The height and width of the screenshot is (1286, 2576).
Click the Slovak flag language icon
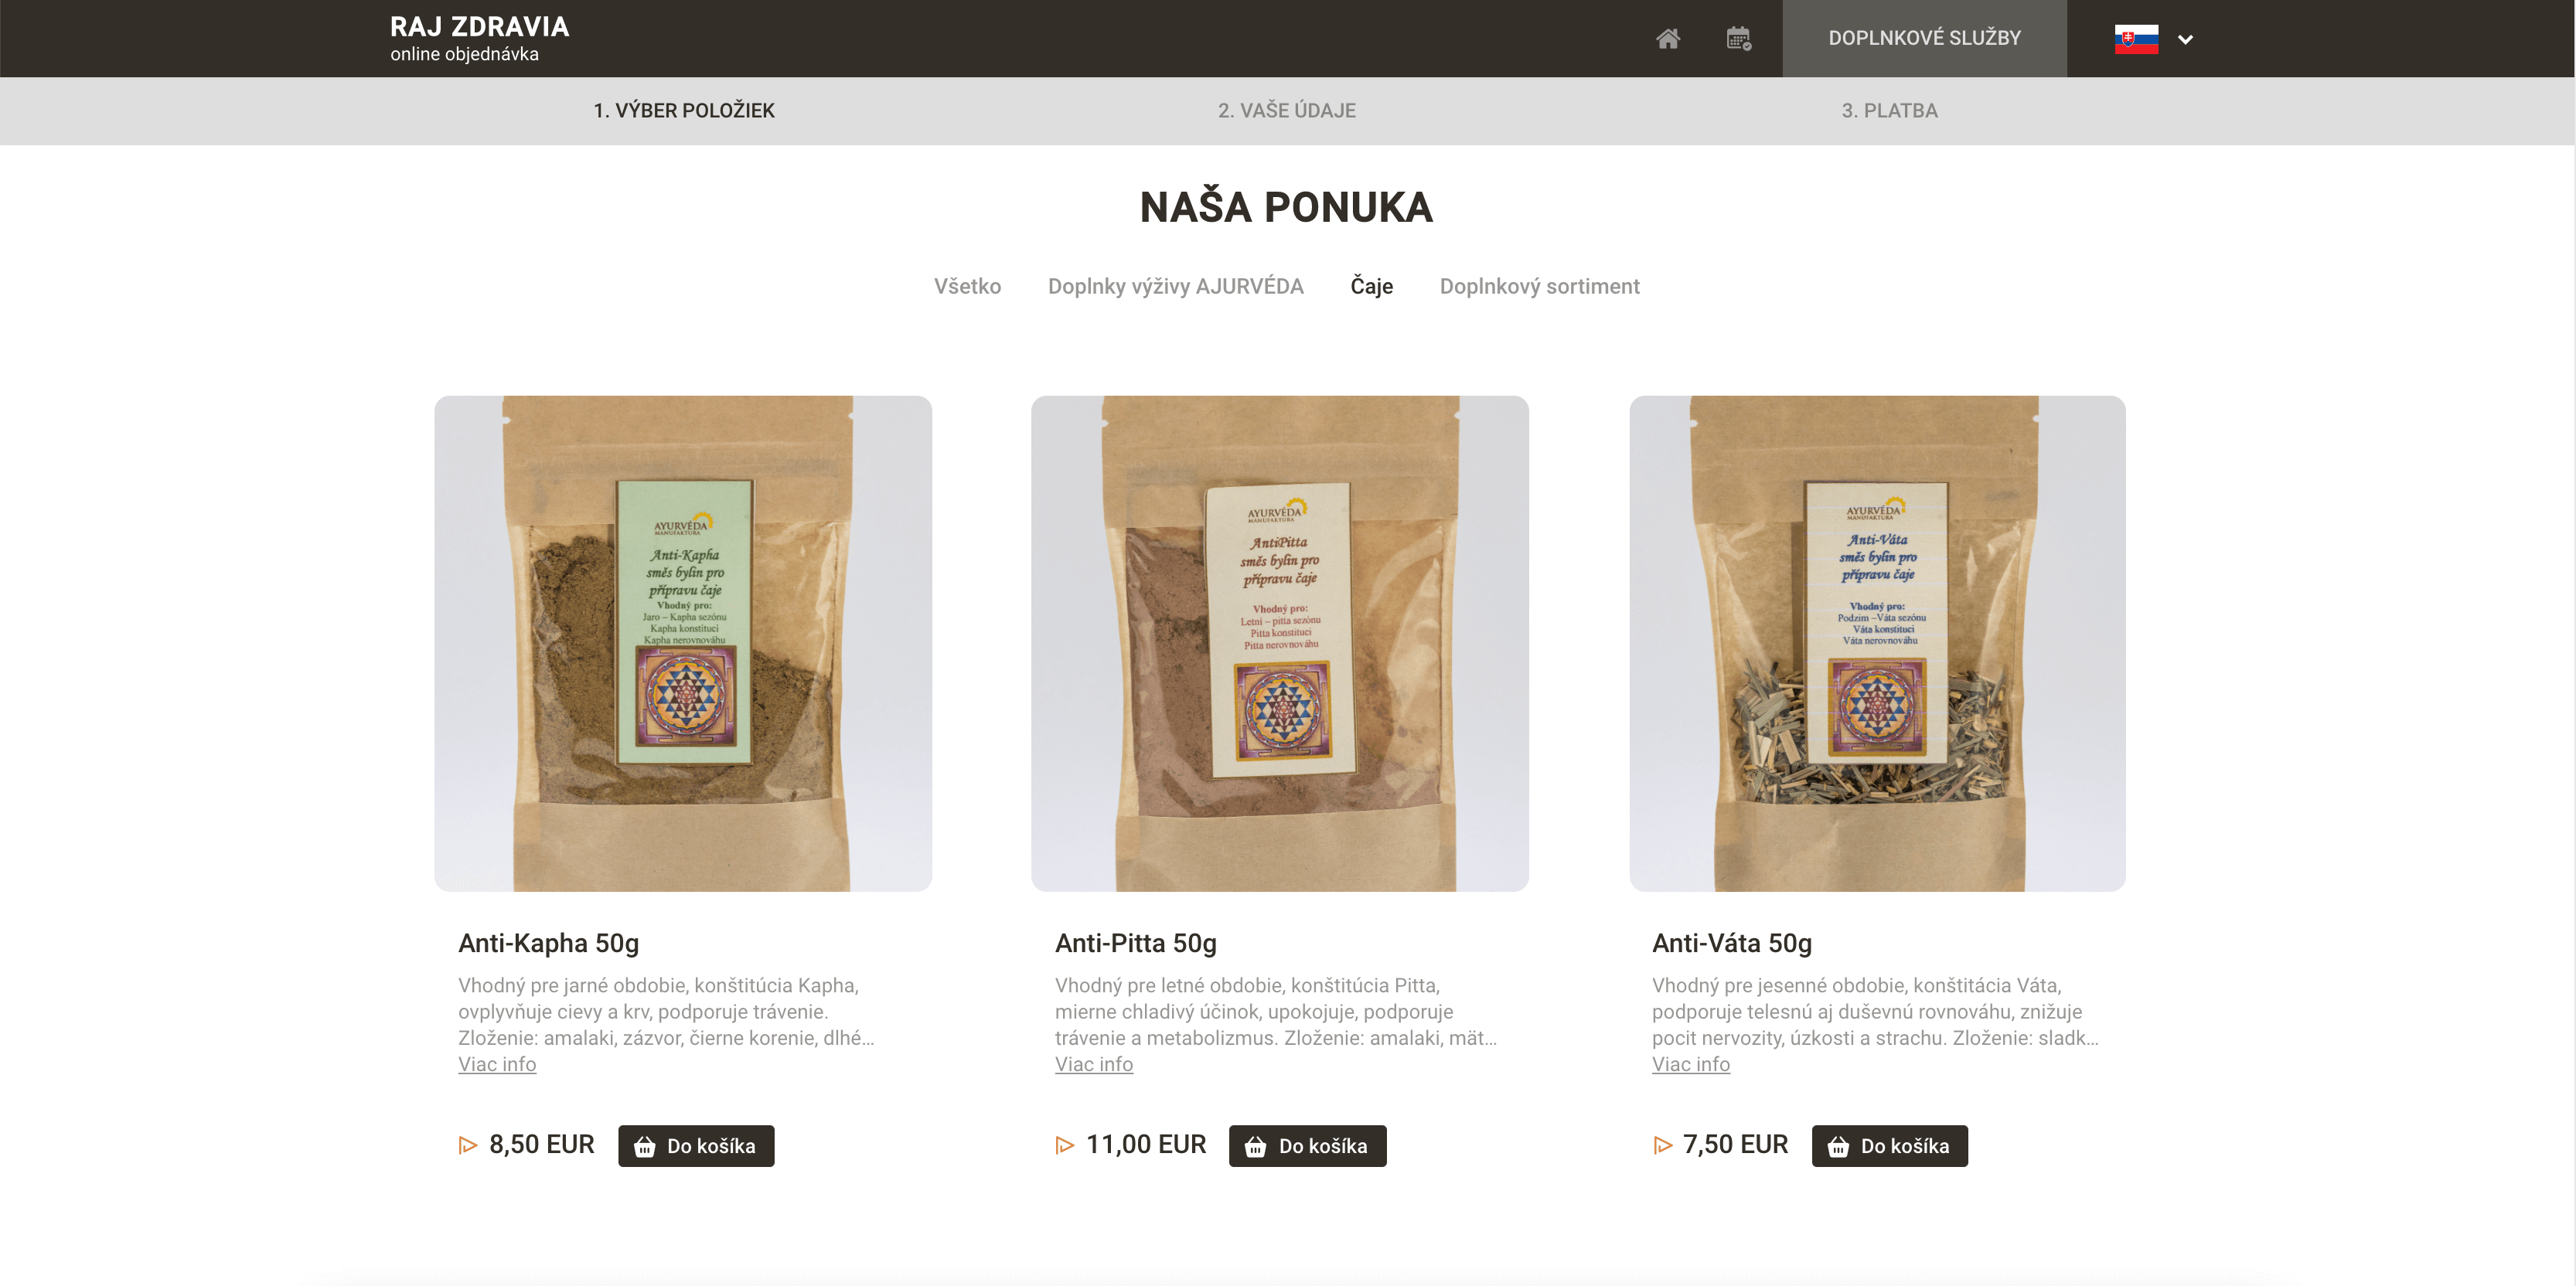tap(2136, 39)
